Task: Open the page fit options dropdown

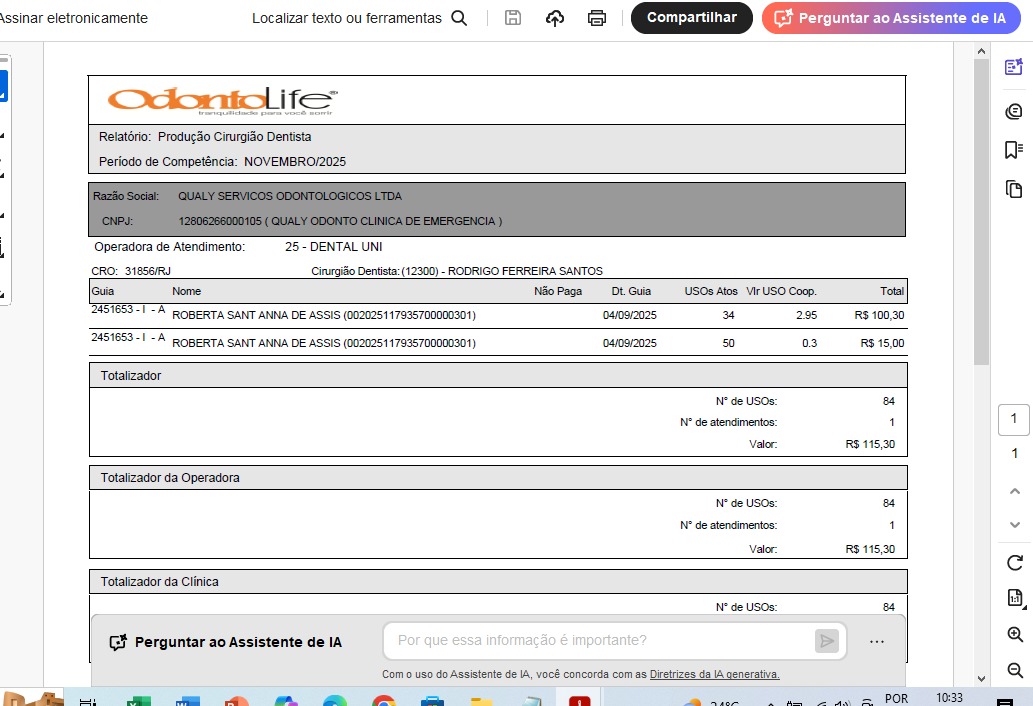Action: click(1014, 599)
